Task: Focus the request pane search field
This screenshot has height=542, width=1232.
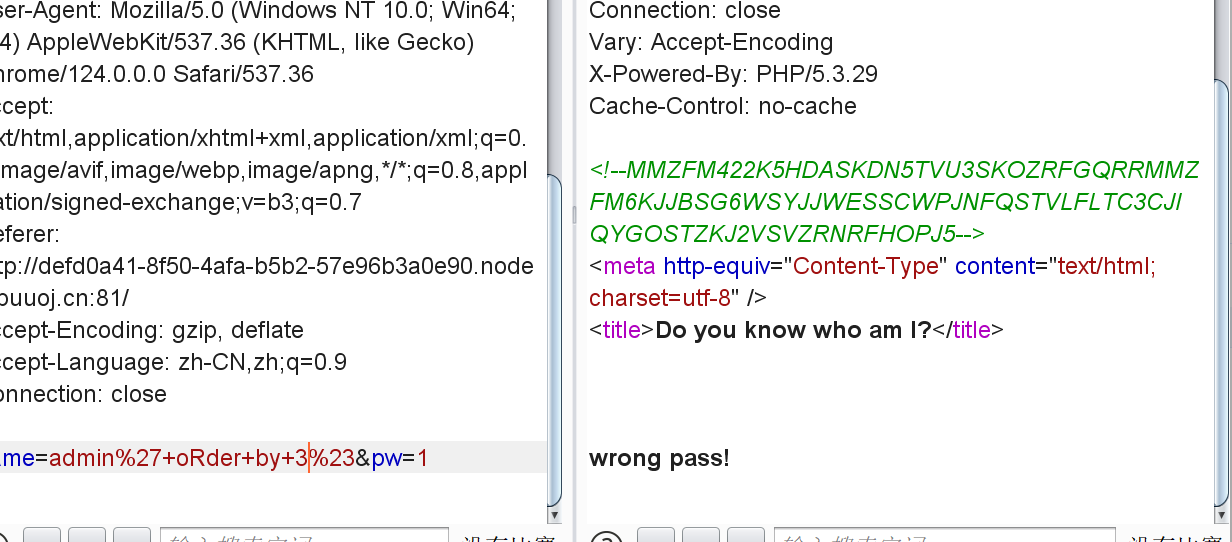Action: coord(306,535)
